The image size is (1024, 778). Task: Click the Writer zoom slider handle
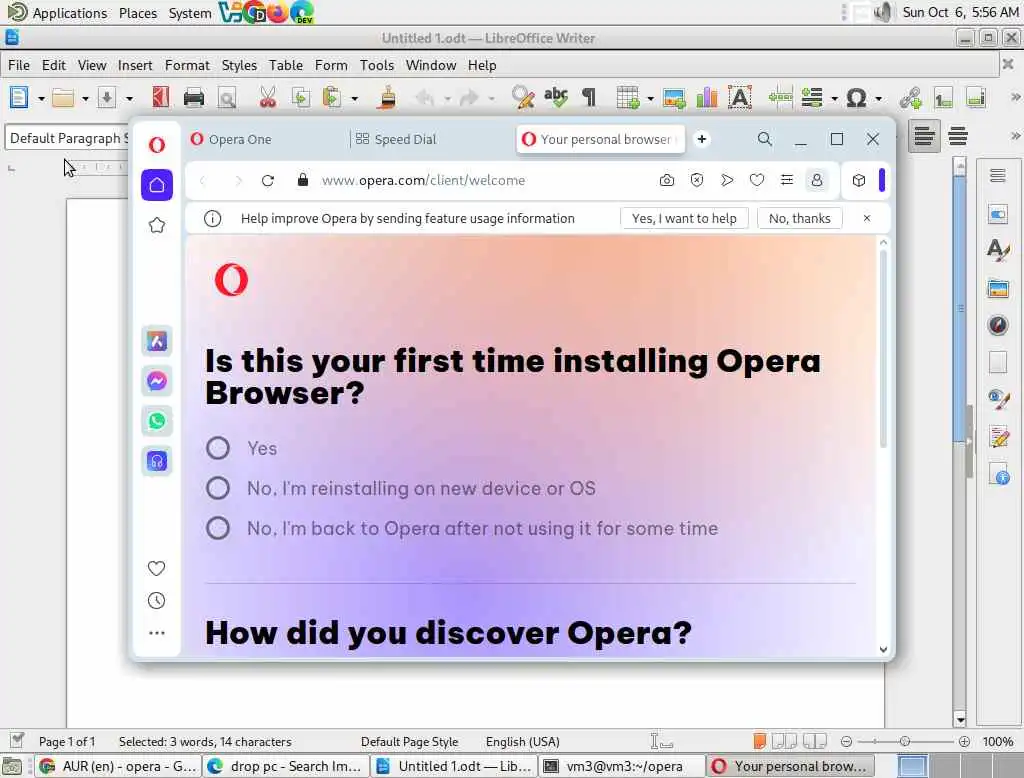(904, 741)
